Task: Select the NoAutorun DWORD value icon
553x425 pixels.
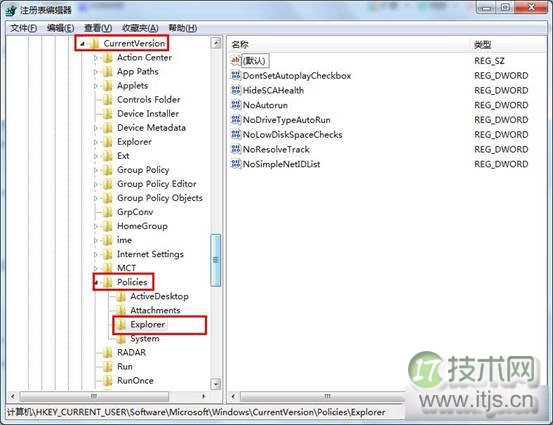Action: click(x=236, y=105)
